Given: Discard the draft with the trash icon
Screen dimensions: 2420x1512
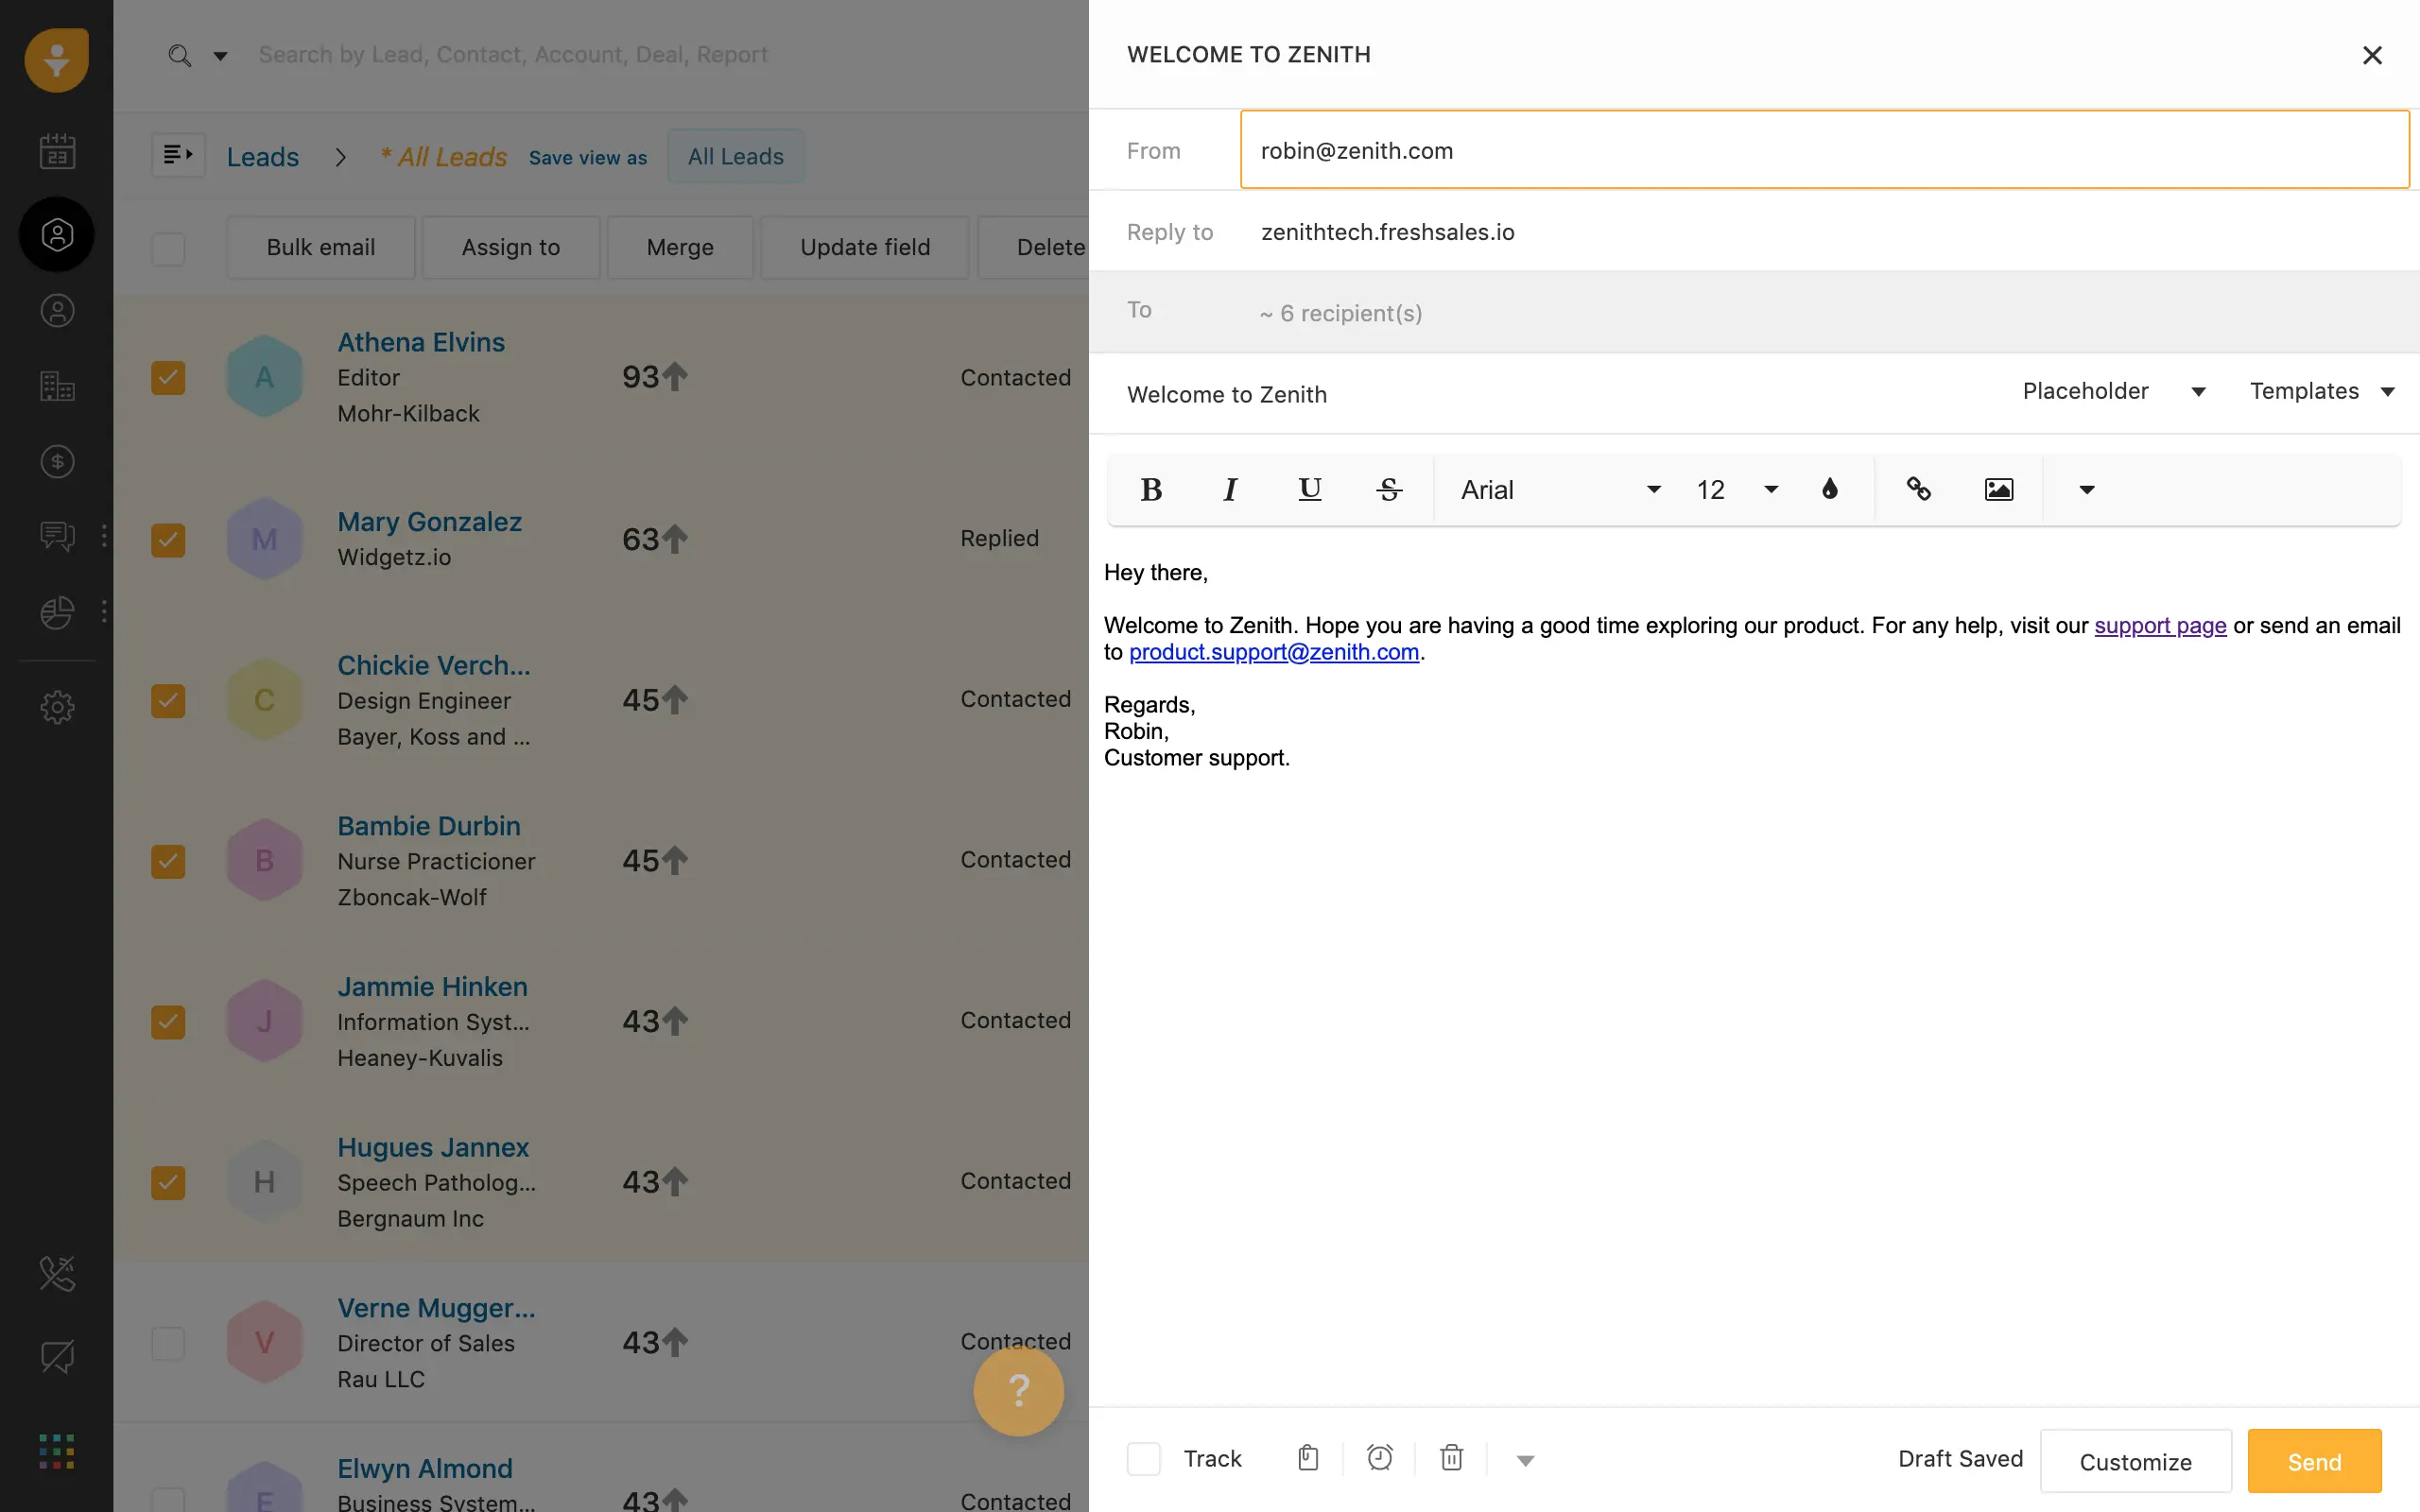Looking at the screenshot, I should [1452, 1458].
